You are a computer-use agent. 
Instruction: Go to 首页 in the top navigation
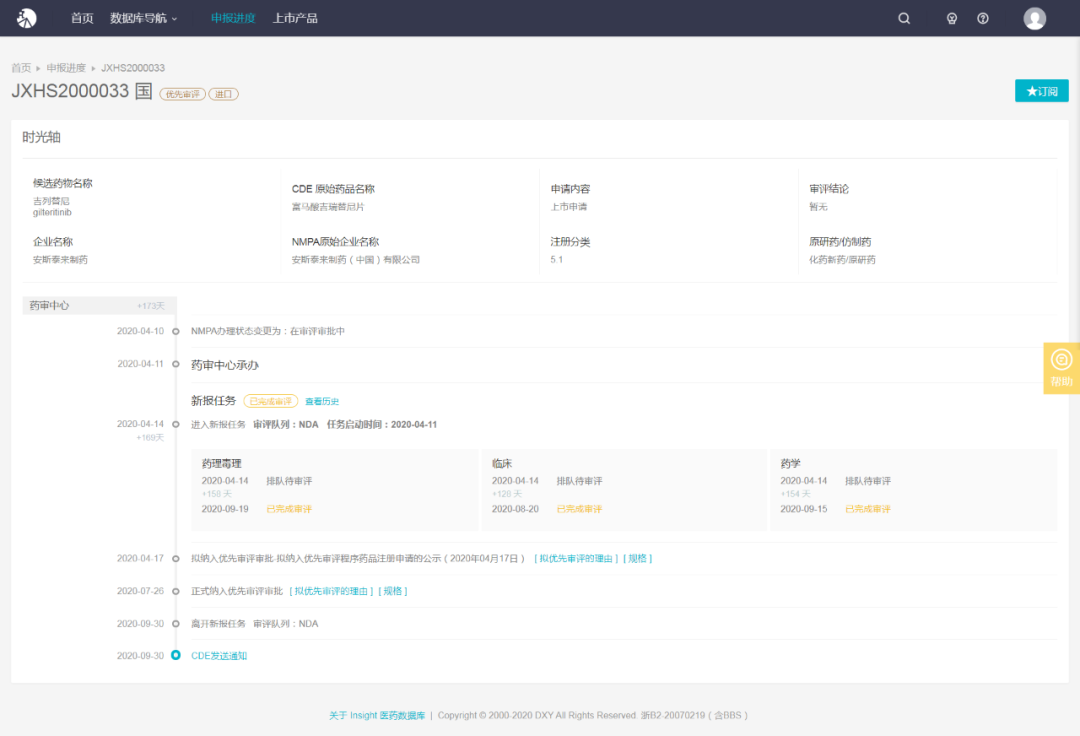tap(82, 18)
